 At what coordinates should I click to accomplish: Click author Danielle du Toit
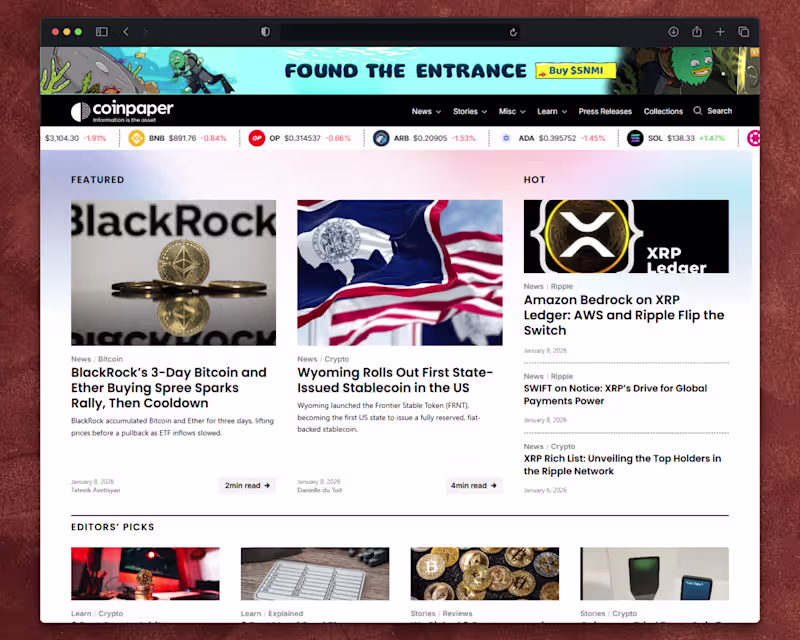[x=320, y=490]
